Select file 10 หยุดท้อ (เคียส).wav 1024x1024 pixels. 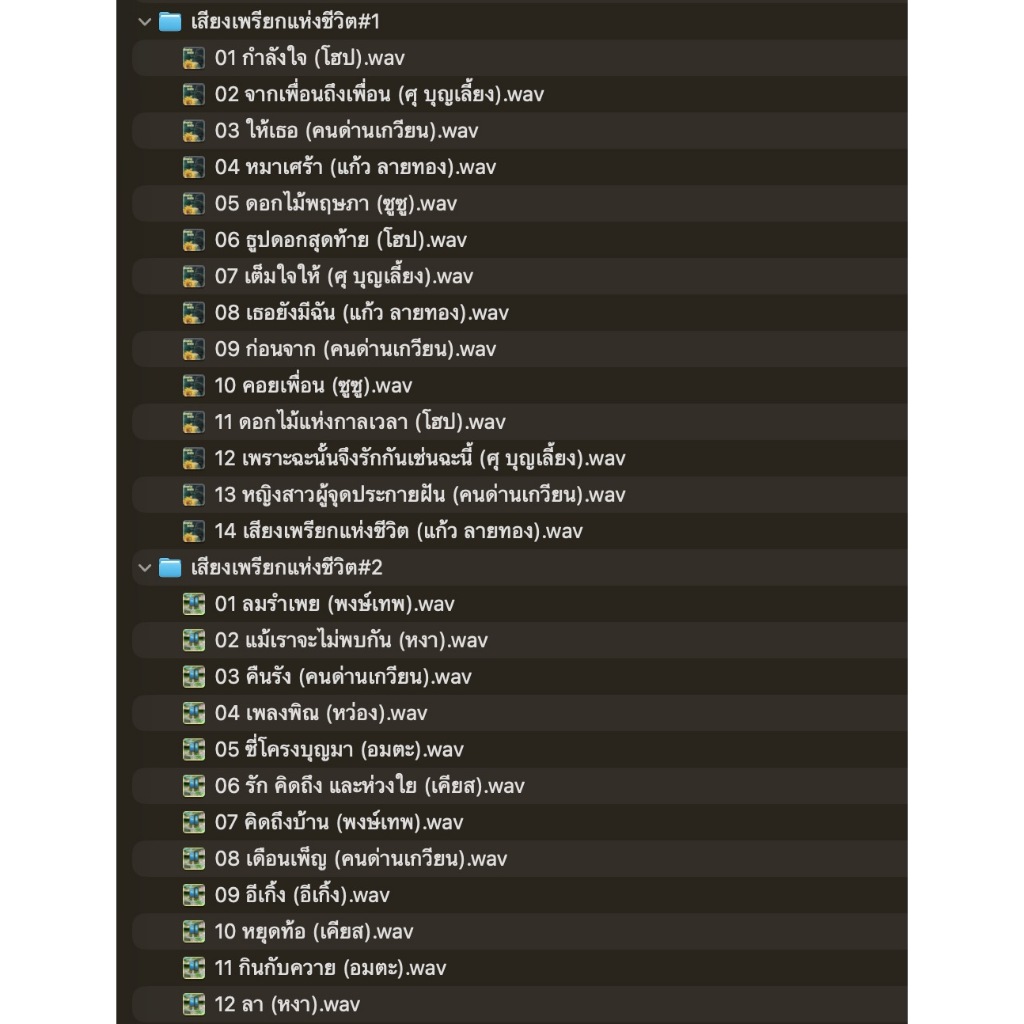tap(520, 932)
